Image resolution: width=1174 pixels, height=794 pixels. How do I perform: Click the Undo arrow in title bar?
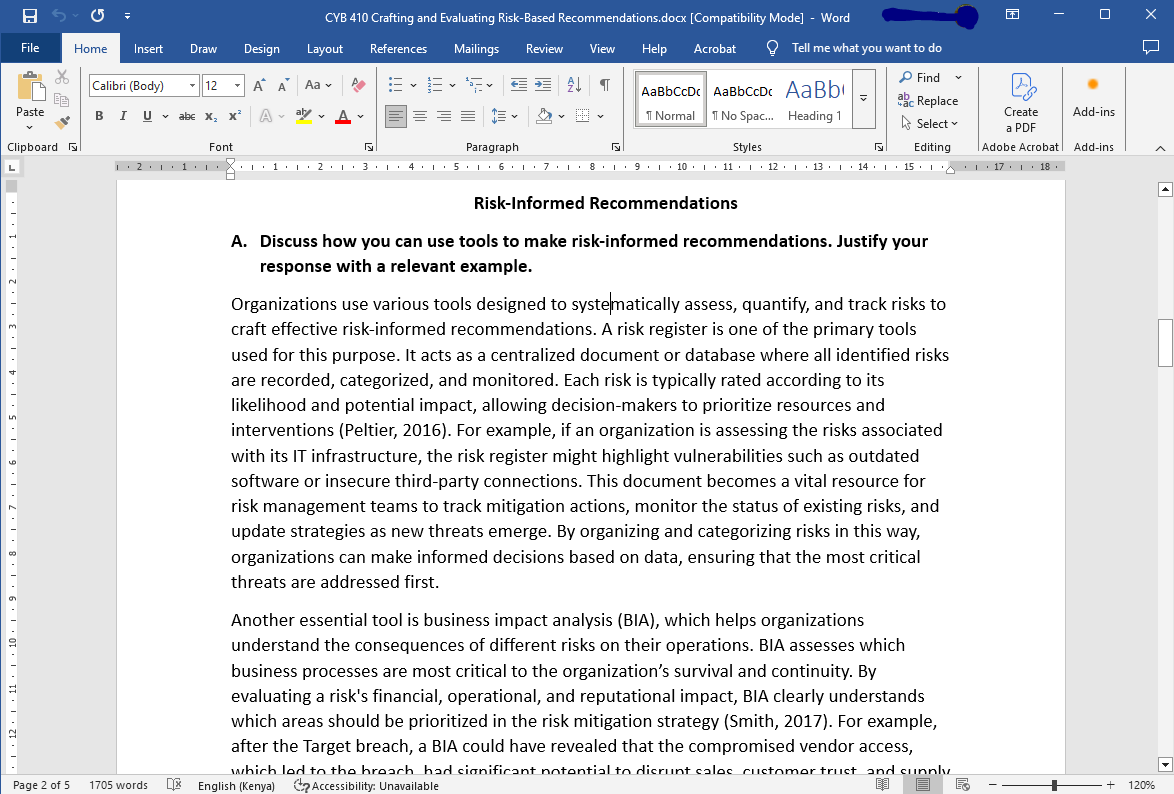[x=59, y=16]
